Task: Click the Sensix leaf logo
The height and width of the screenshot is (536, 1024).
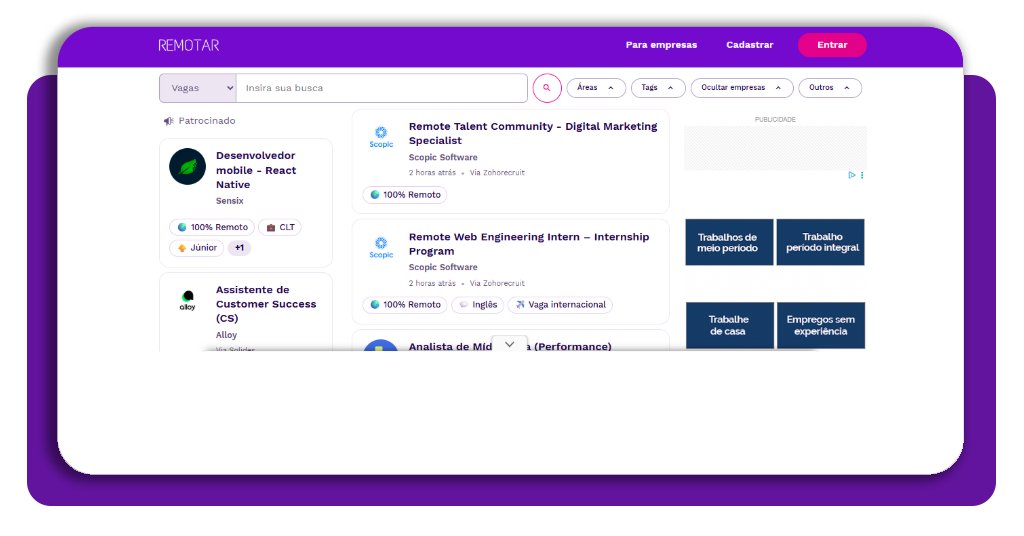Action: click(x=187, y=166)
